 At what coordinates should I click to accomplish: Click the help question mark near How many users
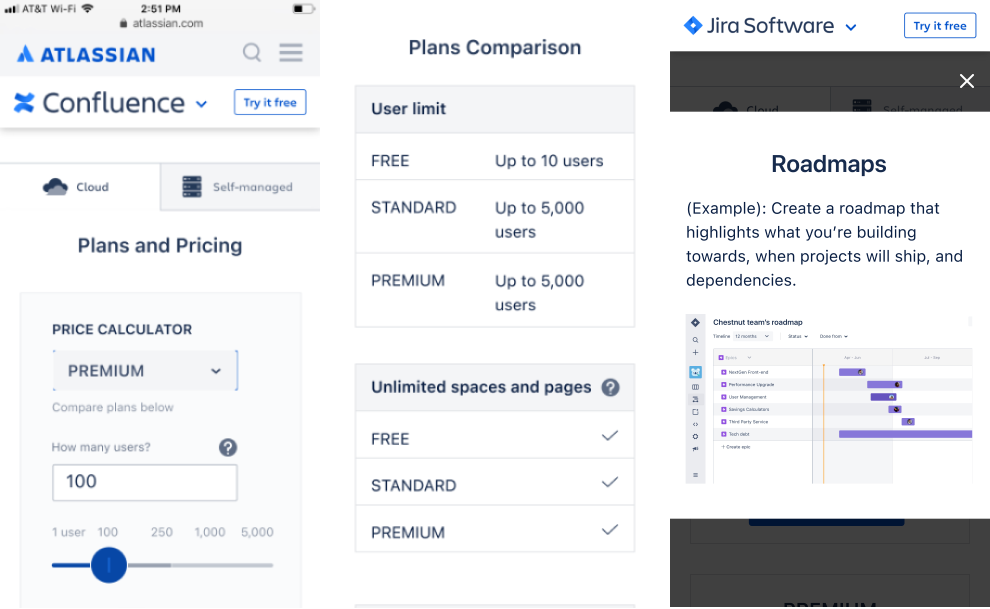[228, 447]
